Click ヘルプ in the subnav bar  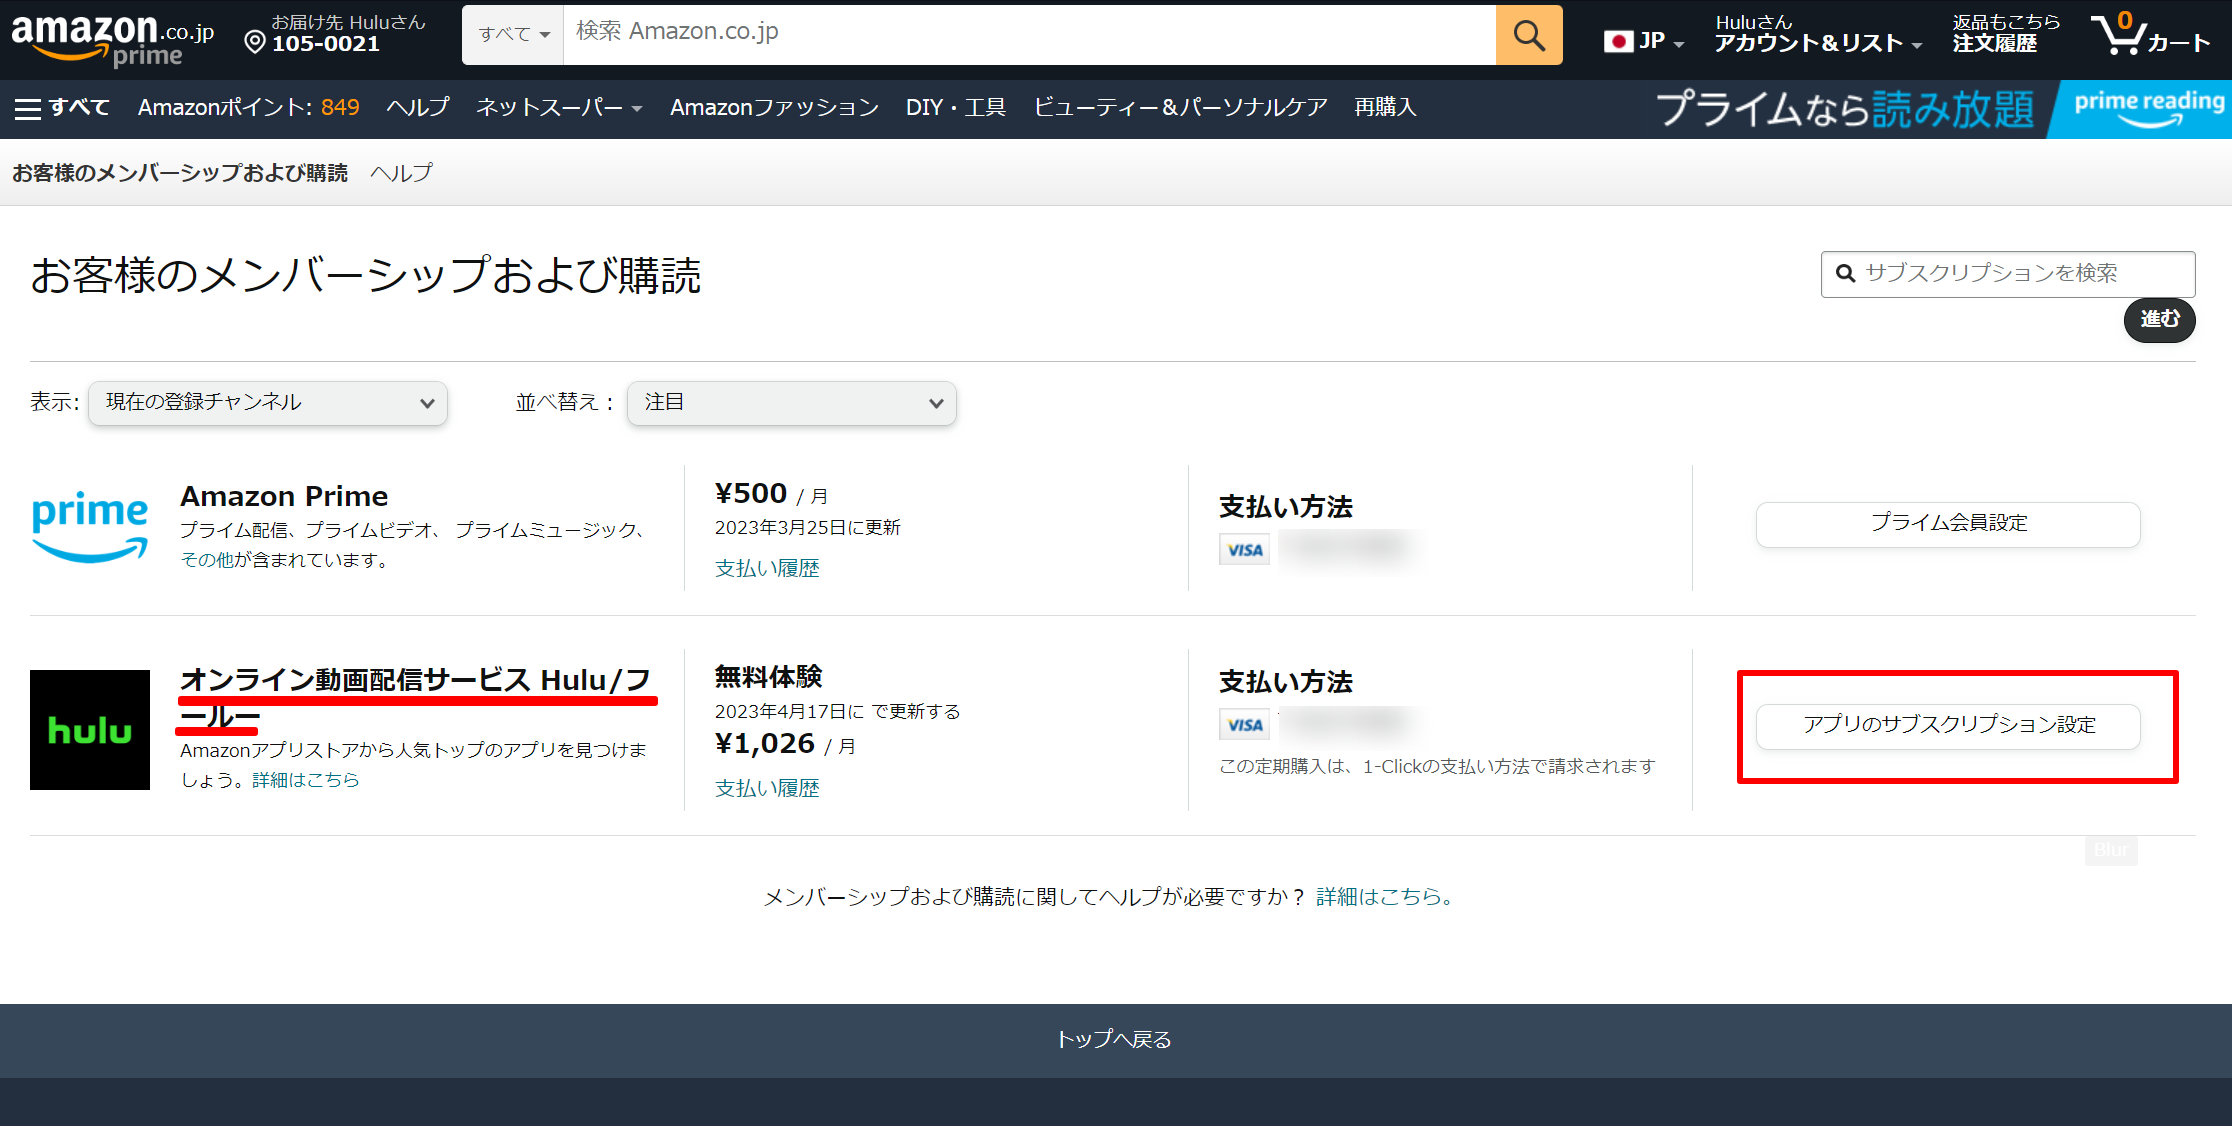[401, 173]
